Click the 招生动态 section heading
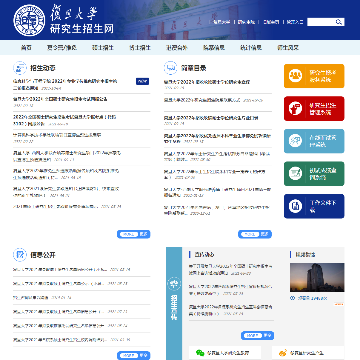The image size is (360, 360). (x=43, y=68)
